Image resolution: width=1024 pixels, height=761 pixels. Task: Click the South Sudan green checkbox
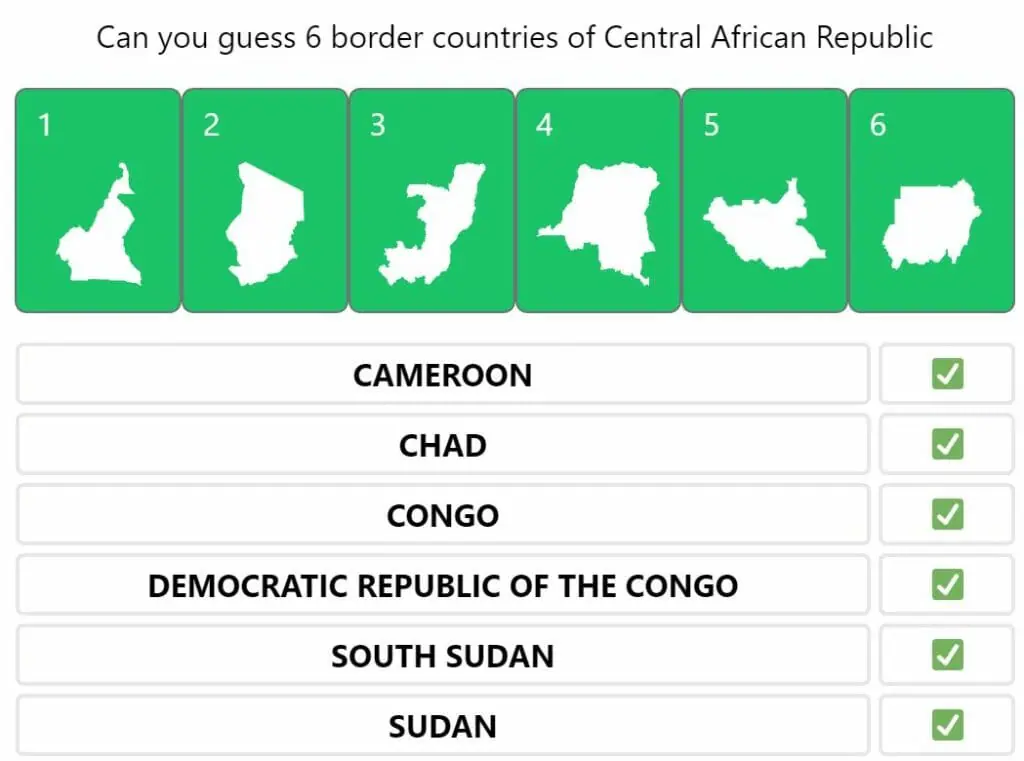947,655
